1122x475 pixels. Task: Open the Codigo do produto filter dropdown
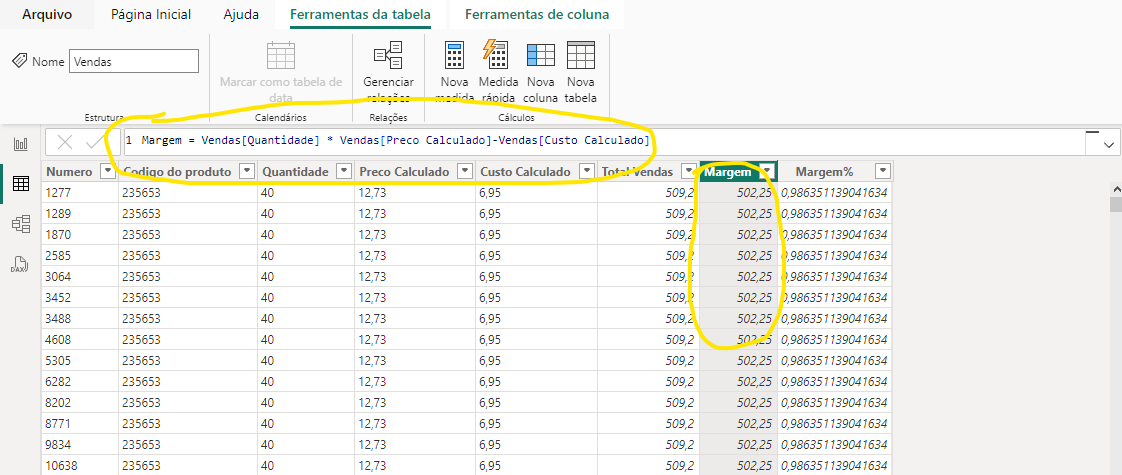[246, 172]
